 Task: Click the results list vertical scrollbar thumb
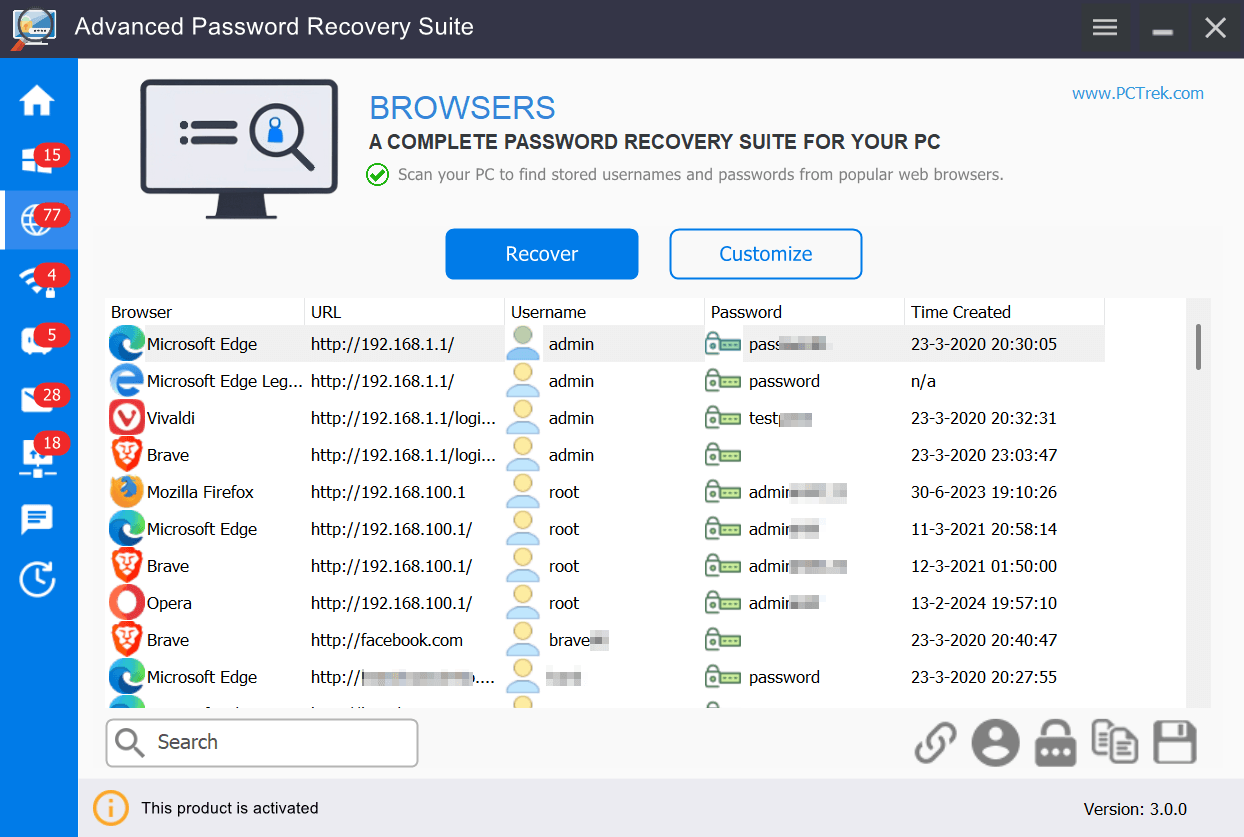pos(1198,347)
